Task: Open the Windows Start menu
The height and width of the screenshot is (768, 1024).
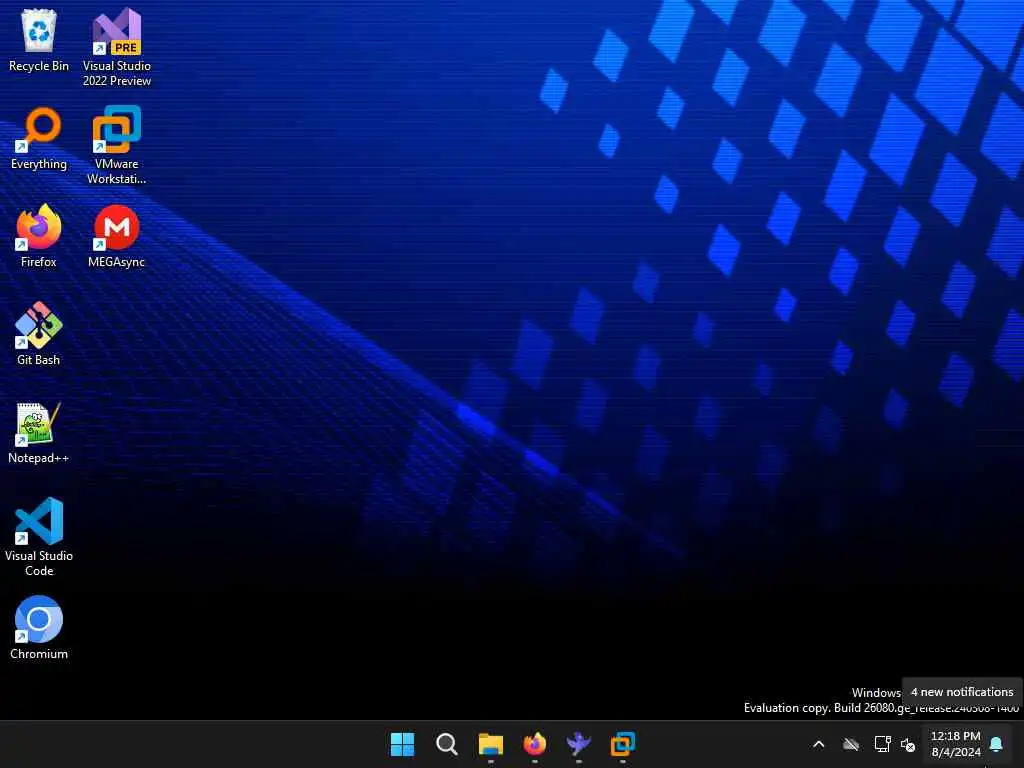Action: point(402,744)
